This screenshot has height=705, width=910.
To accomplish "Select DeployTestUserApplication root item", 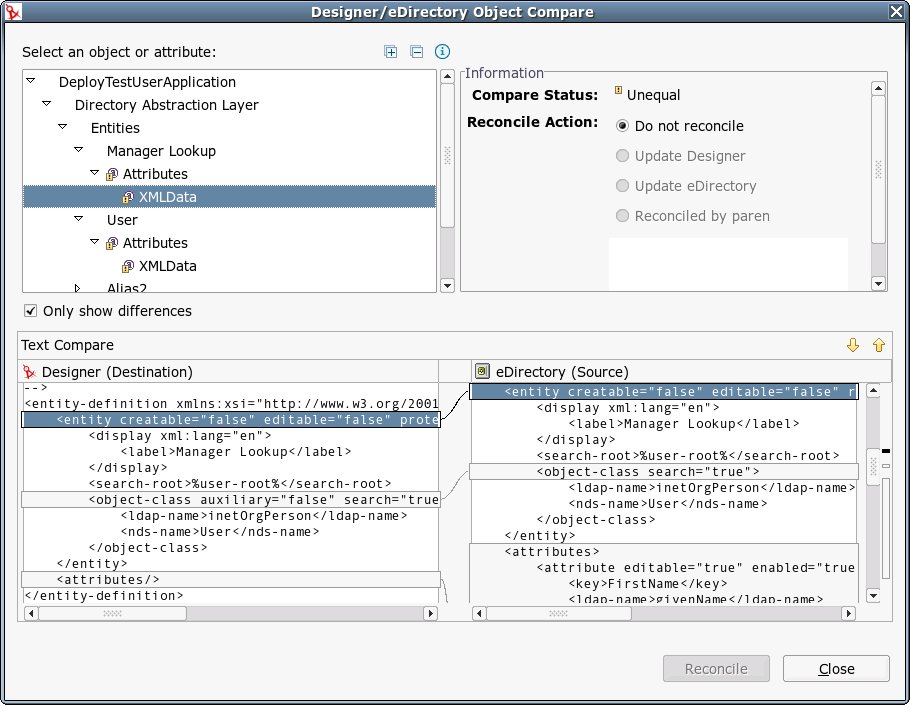I will click(147, 82).
